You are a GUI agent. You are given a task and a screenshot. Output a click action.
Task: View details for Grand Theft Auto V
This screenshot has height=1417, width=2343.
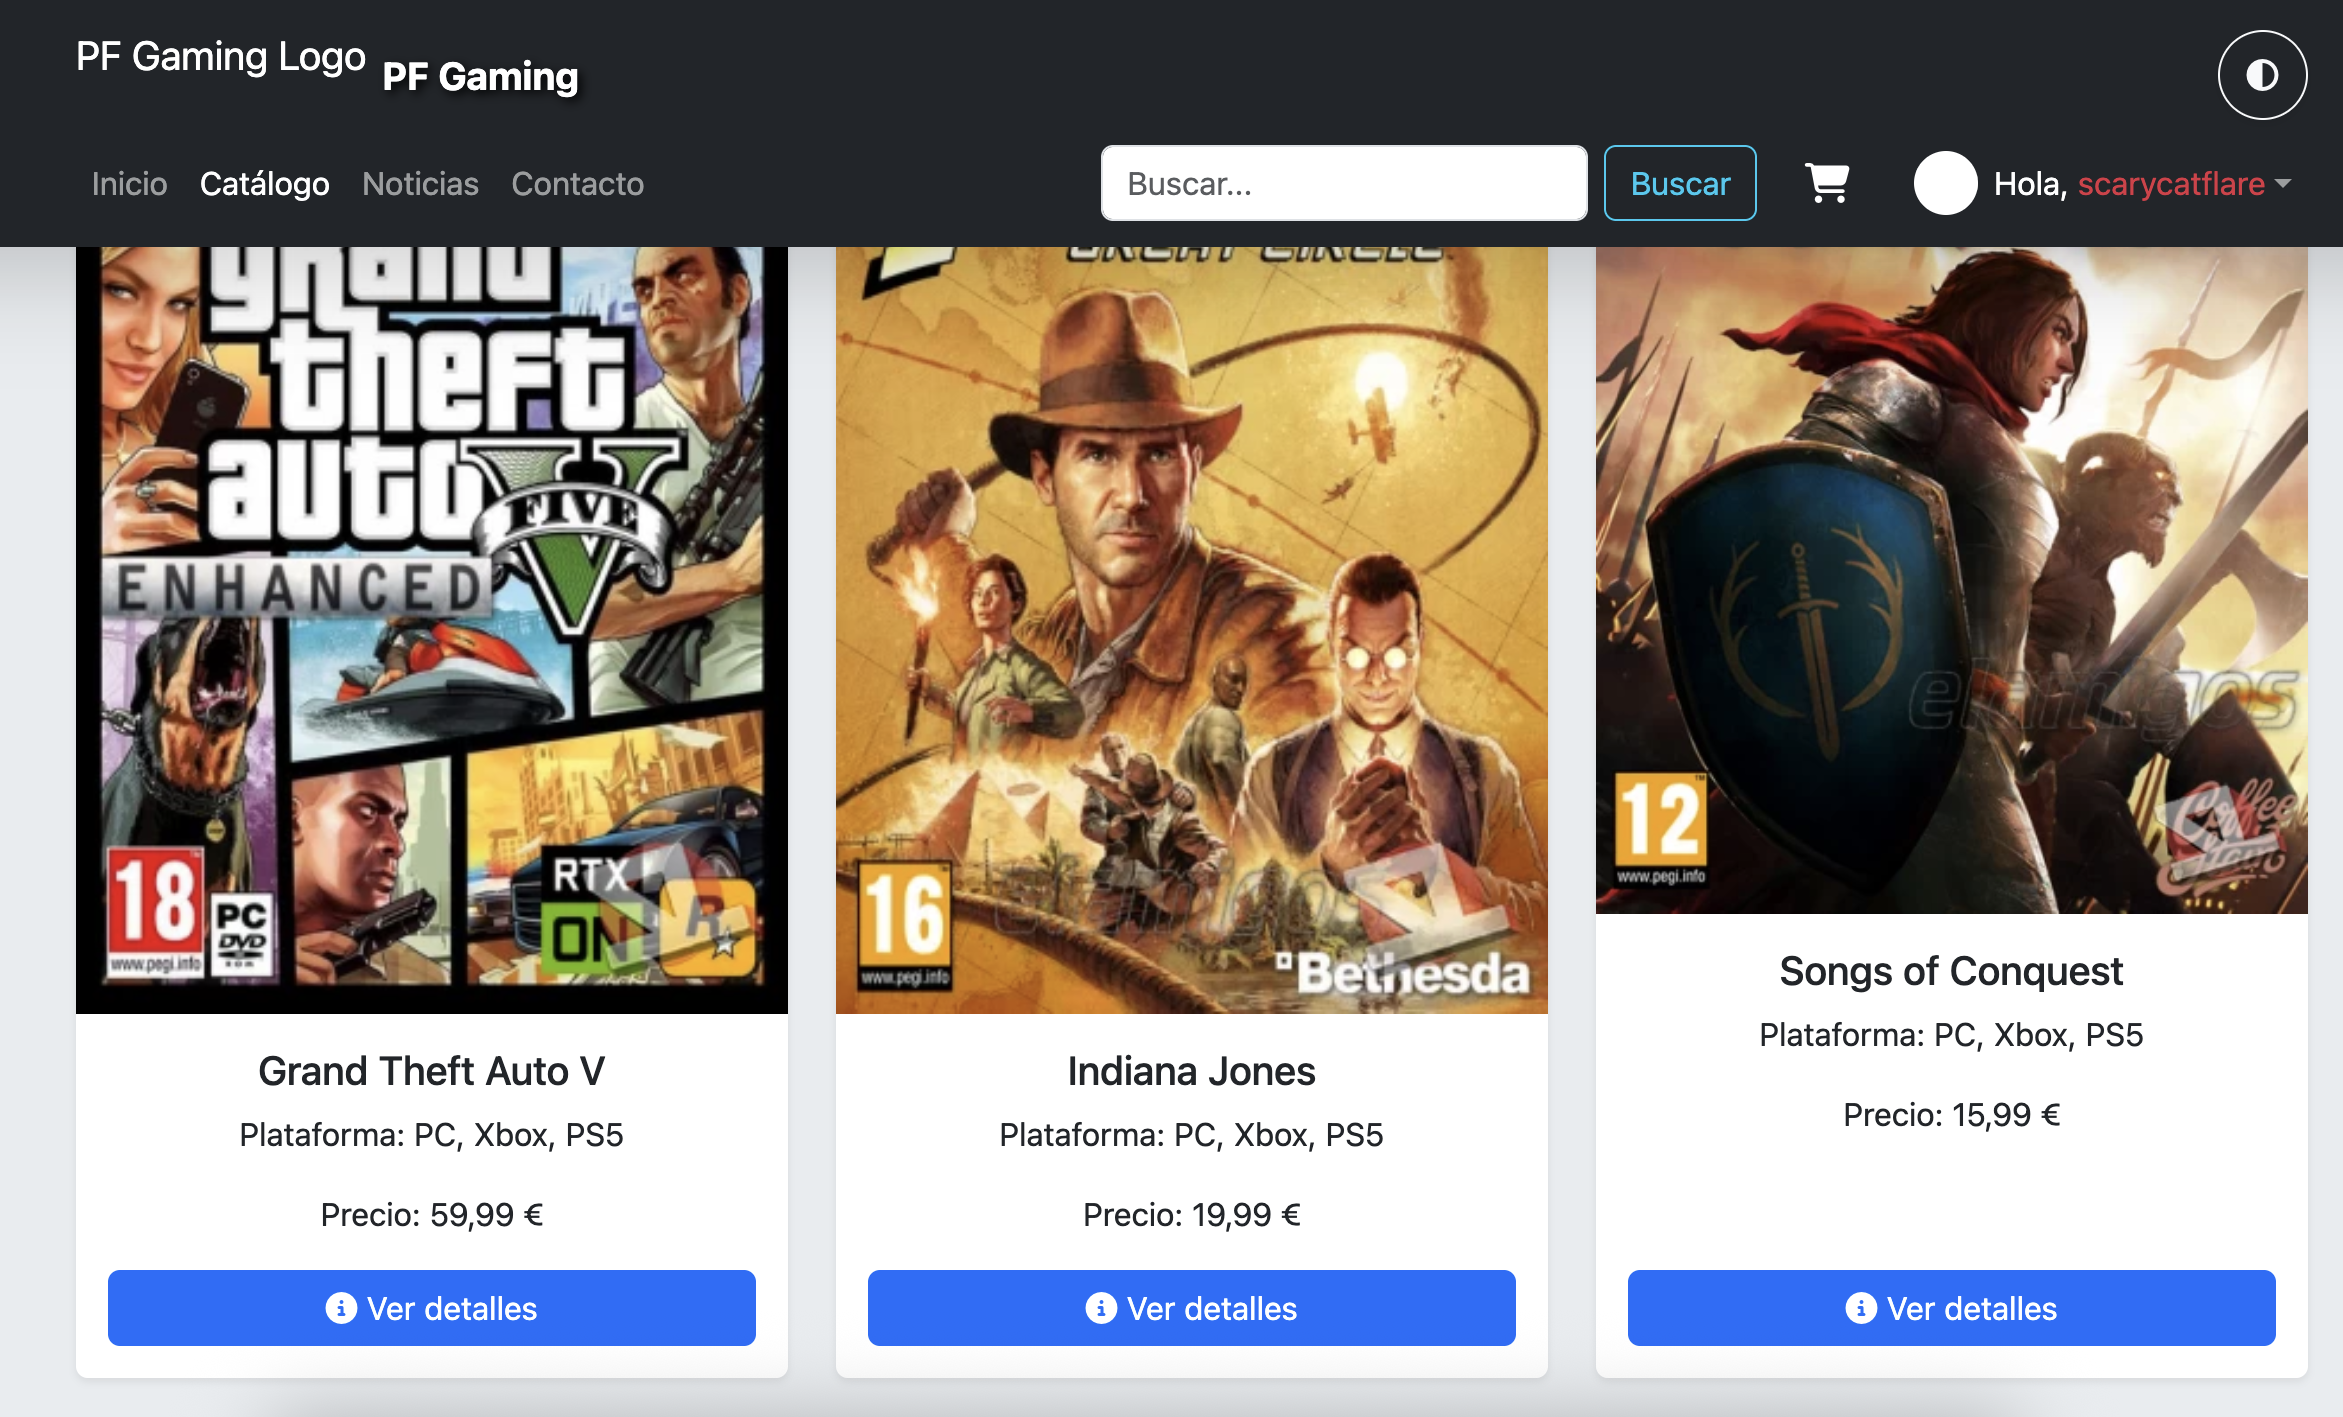[x=431, y=1308]
